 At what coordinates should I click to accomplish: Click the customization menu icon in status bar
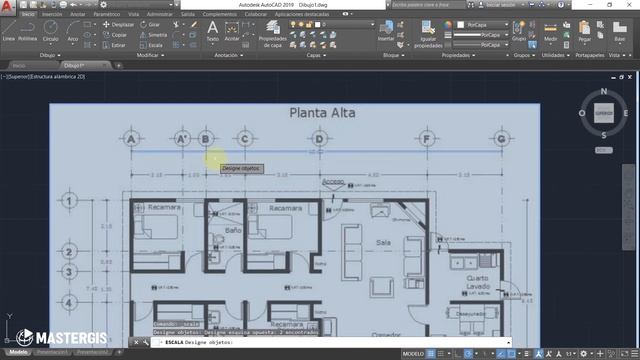[635, 354]
